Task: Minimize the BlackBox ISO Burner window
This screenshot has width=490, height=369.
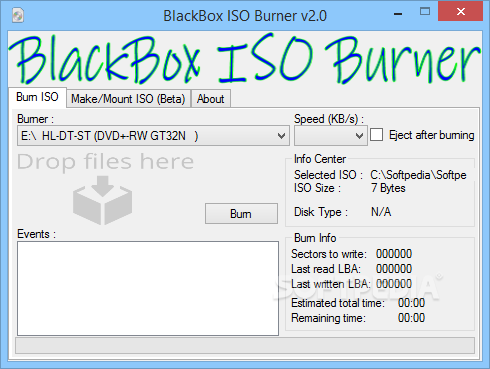Action: 398,14
